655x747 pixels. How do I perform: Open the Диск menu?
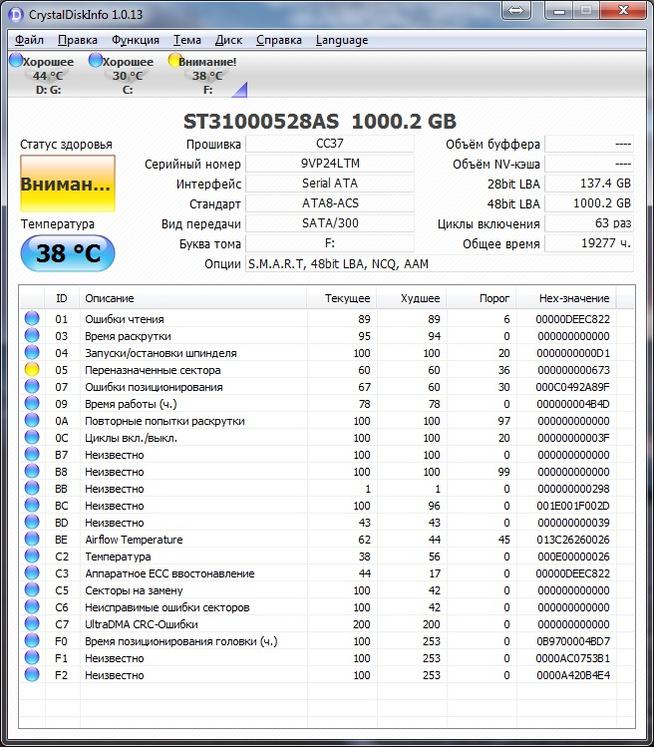click(228, 40)
